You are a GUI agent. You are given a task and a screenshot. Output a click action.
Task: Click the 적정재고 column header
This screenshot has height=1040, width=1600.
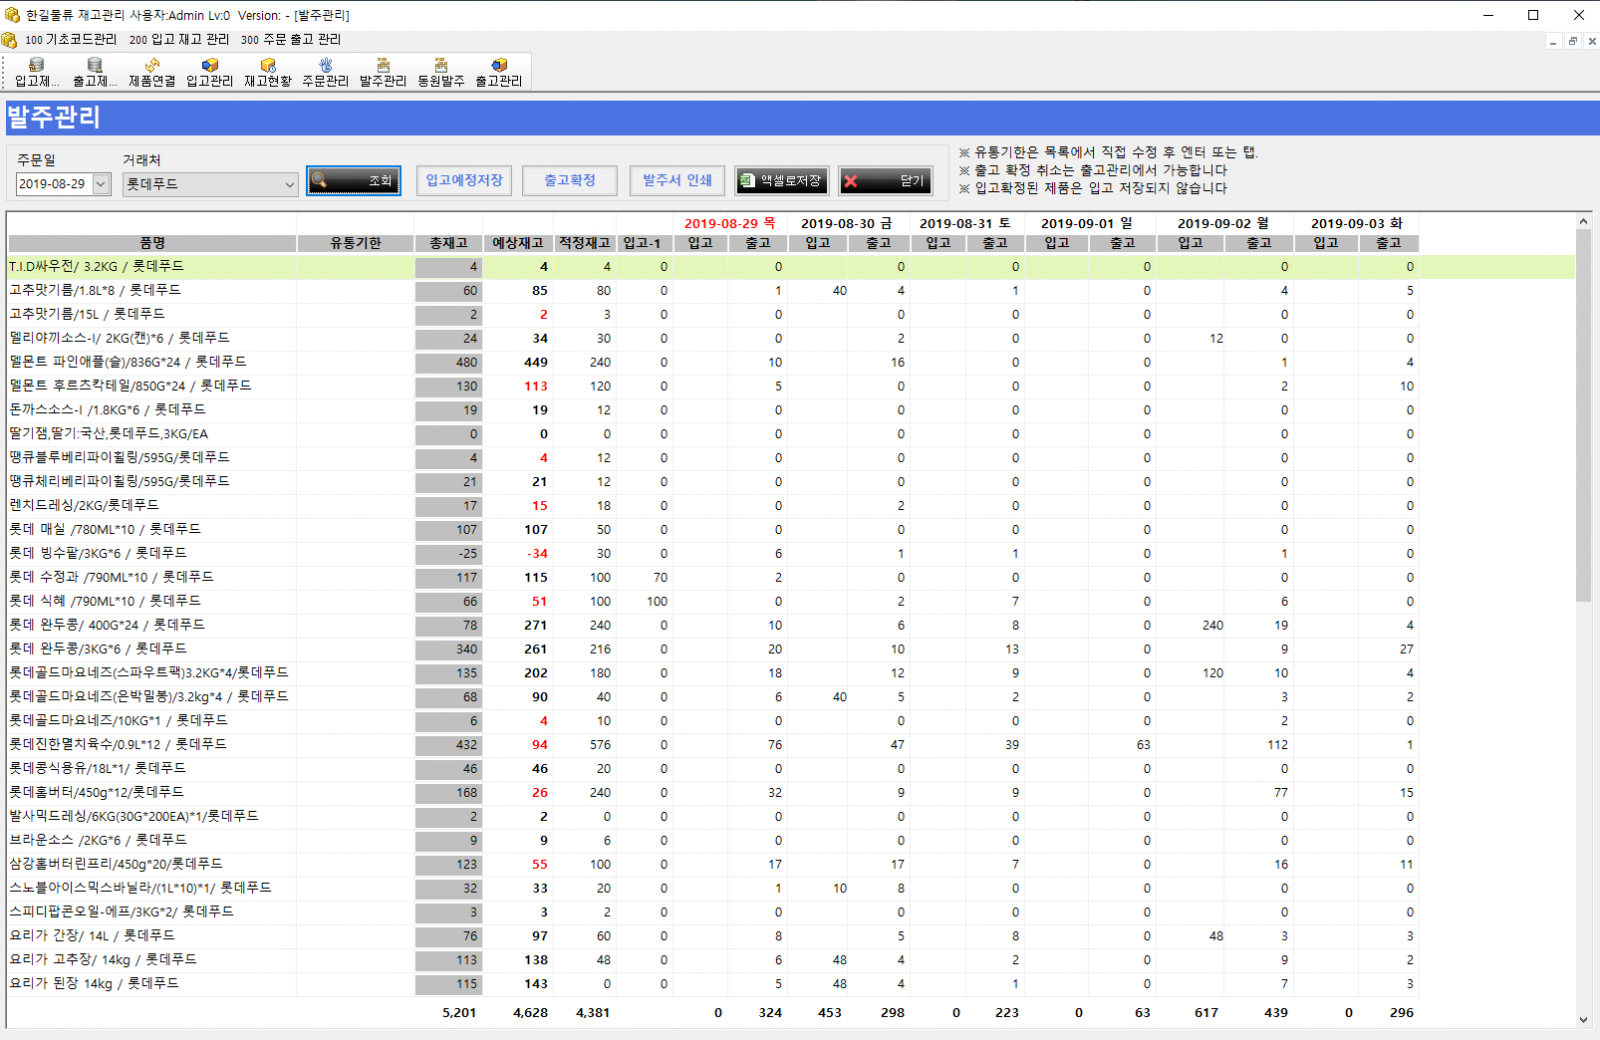pos(584,243)
